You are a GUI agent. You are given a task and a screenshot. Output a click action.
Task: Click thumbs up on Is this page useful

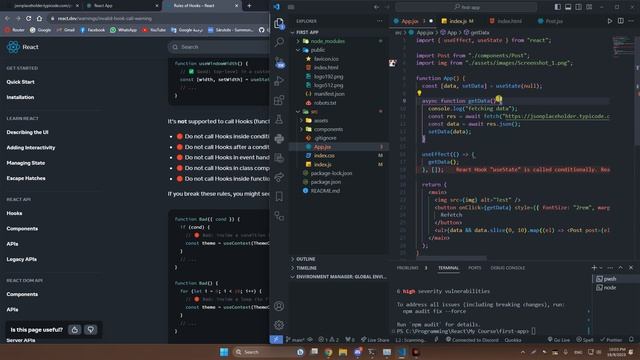[75, 329]
